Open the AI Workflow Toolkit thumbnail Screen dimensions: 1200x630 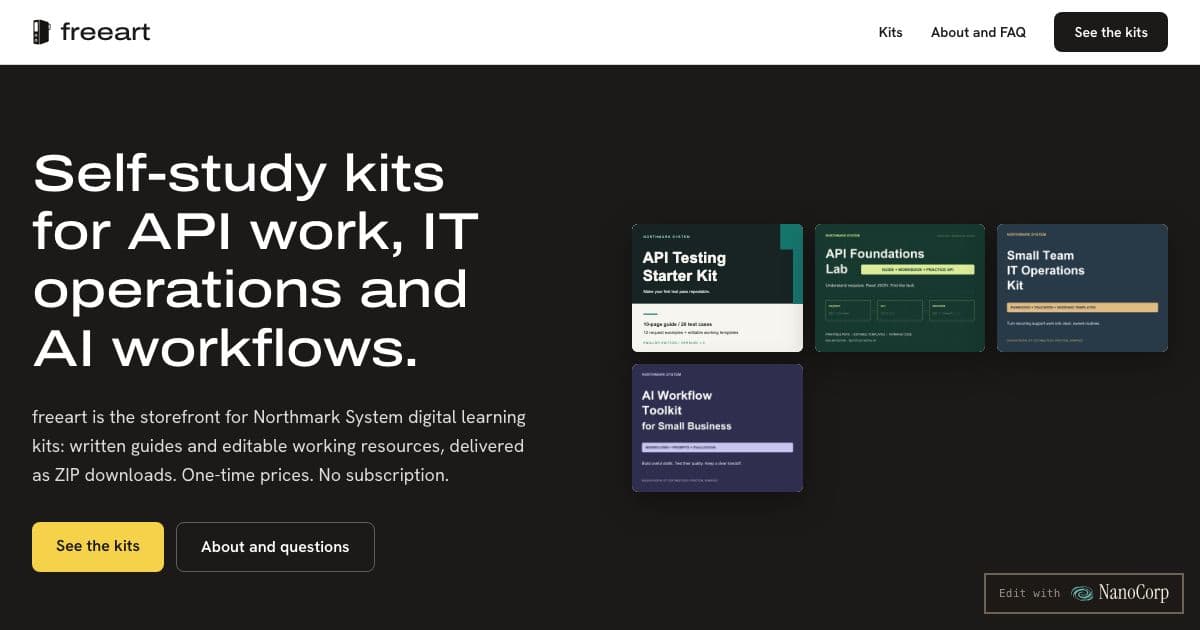coord(717,428)
